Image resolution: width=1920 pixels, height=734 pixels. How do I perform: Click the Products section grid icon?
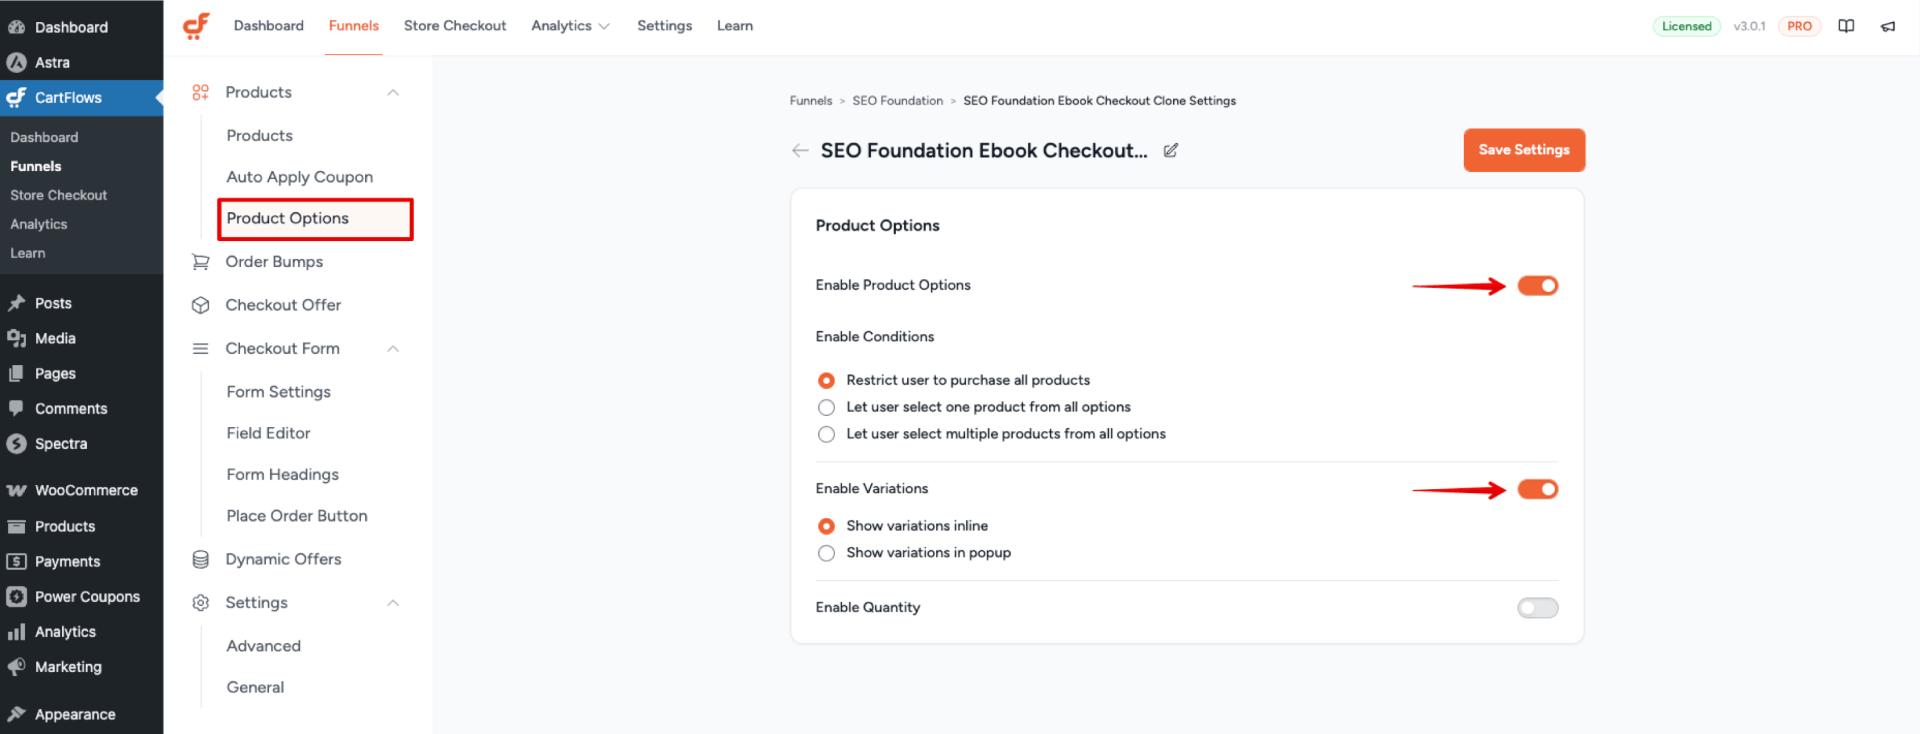coord(201,92)
